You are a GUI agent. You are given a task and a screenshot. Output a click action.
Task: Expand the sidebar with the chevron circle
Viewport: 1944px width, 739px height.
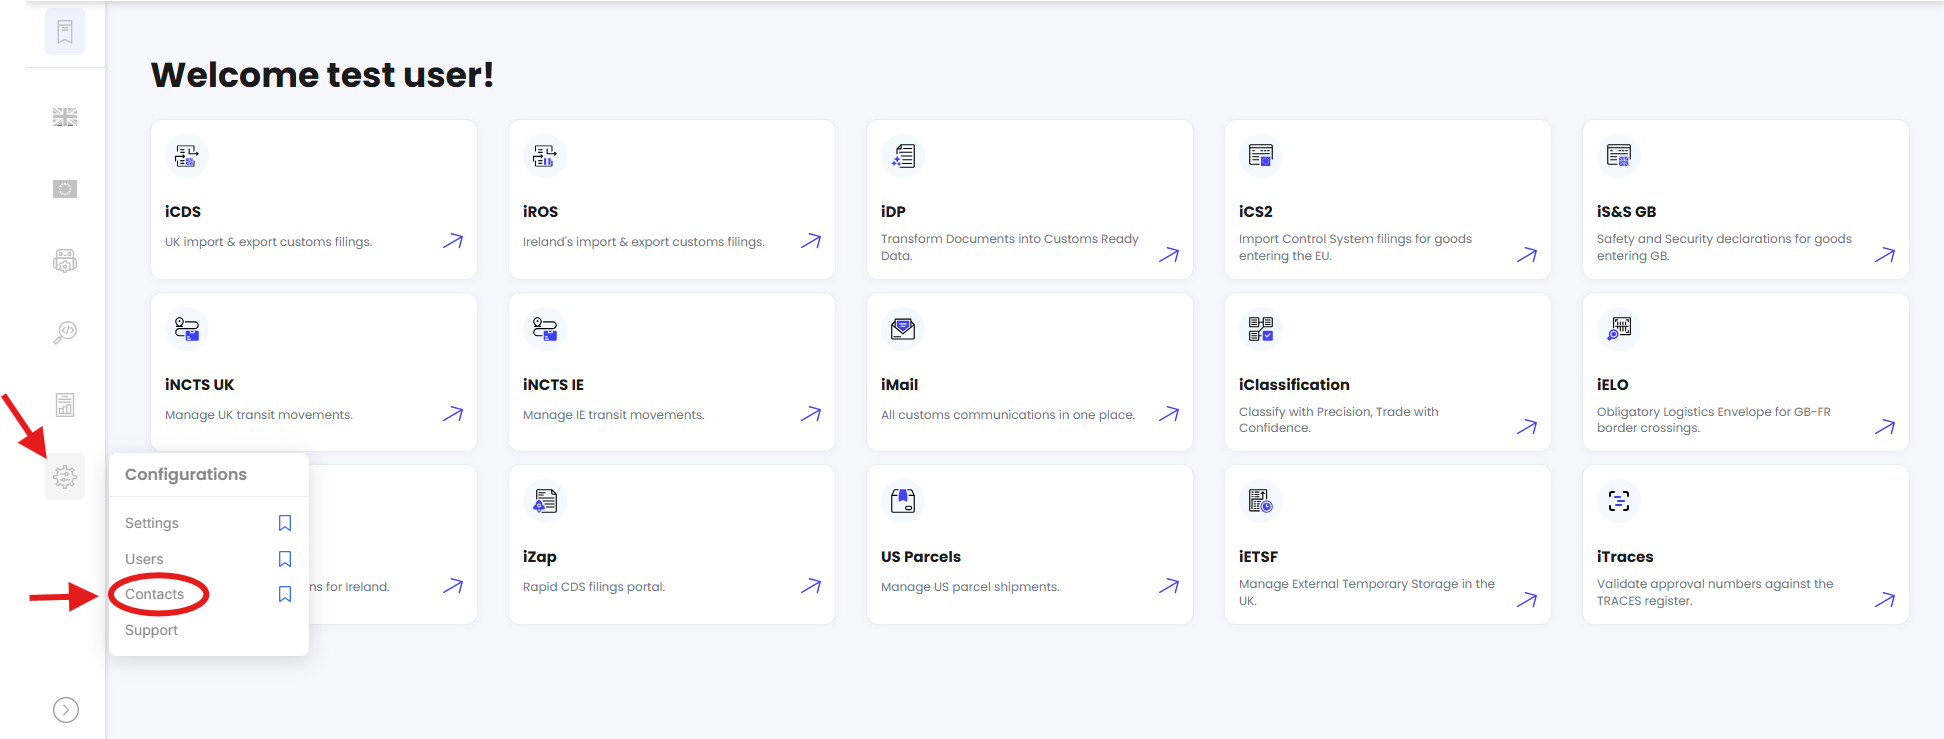(x=66, y=710)
